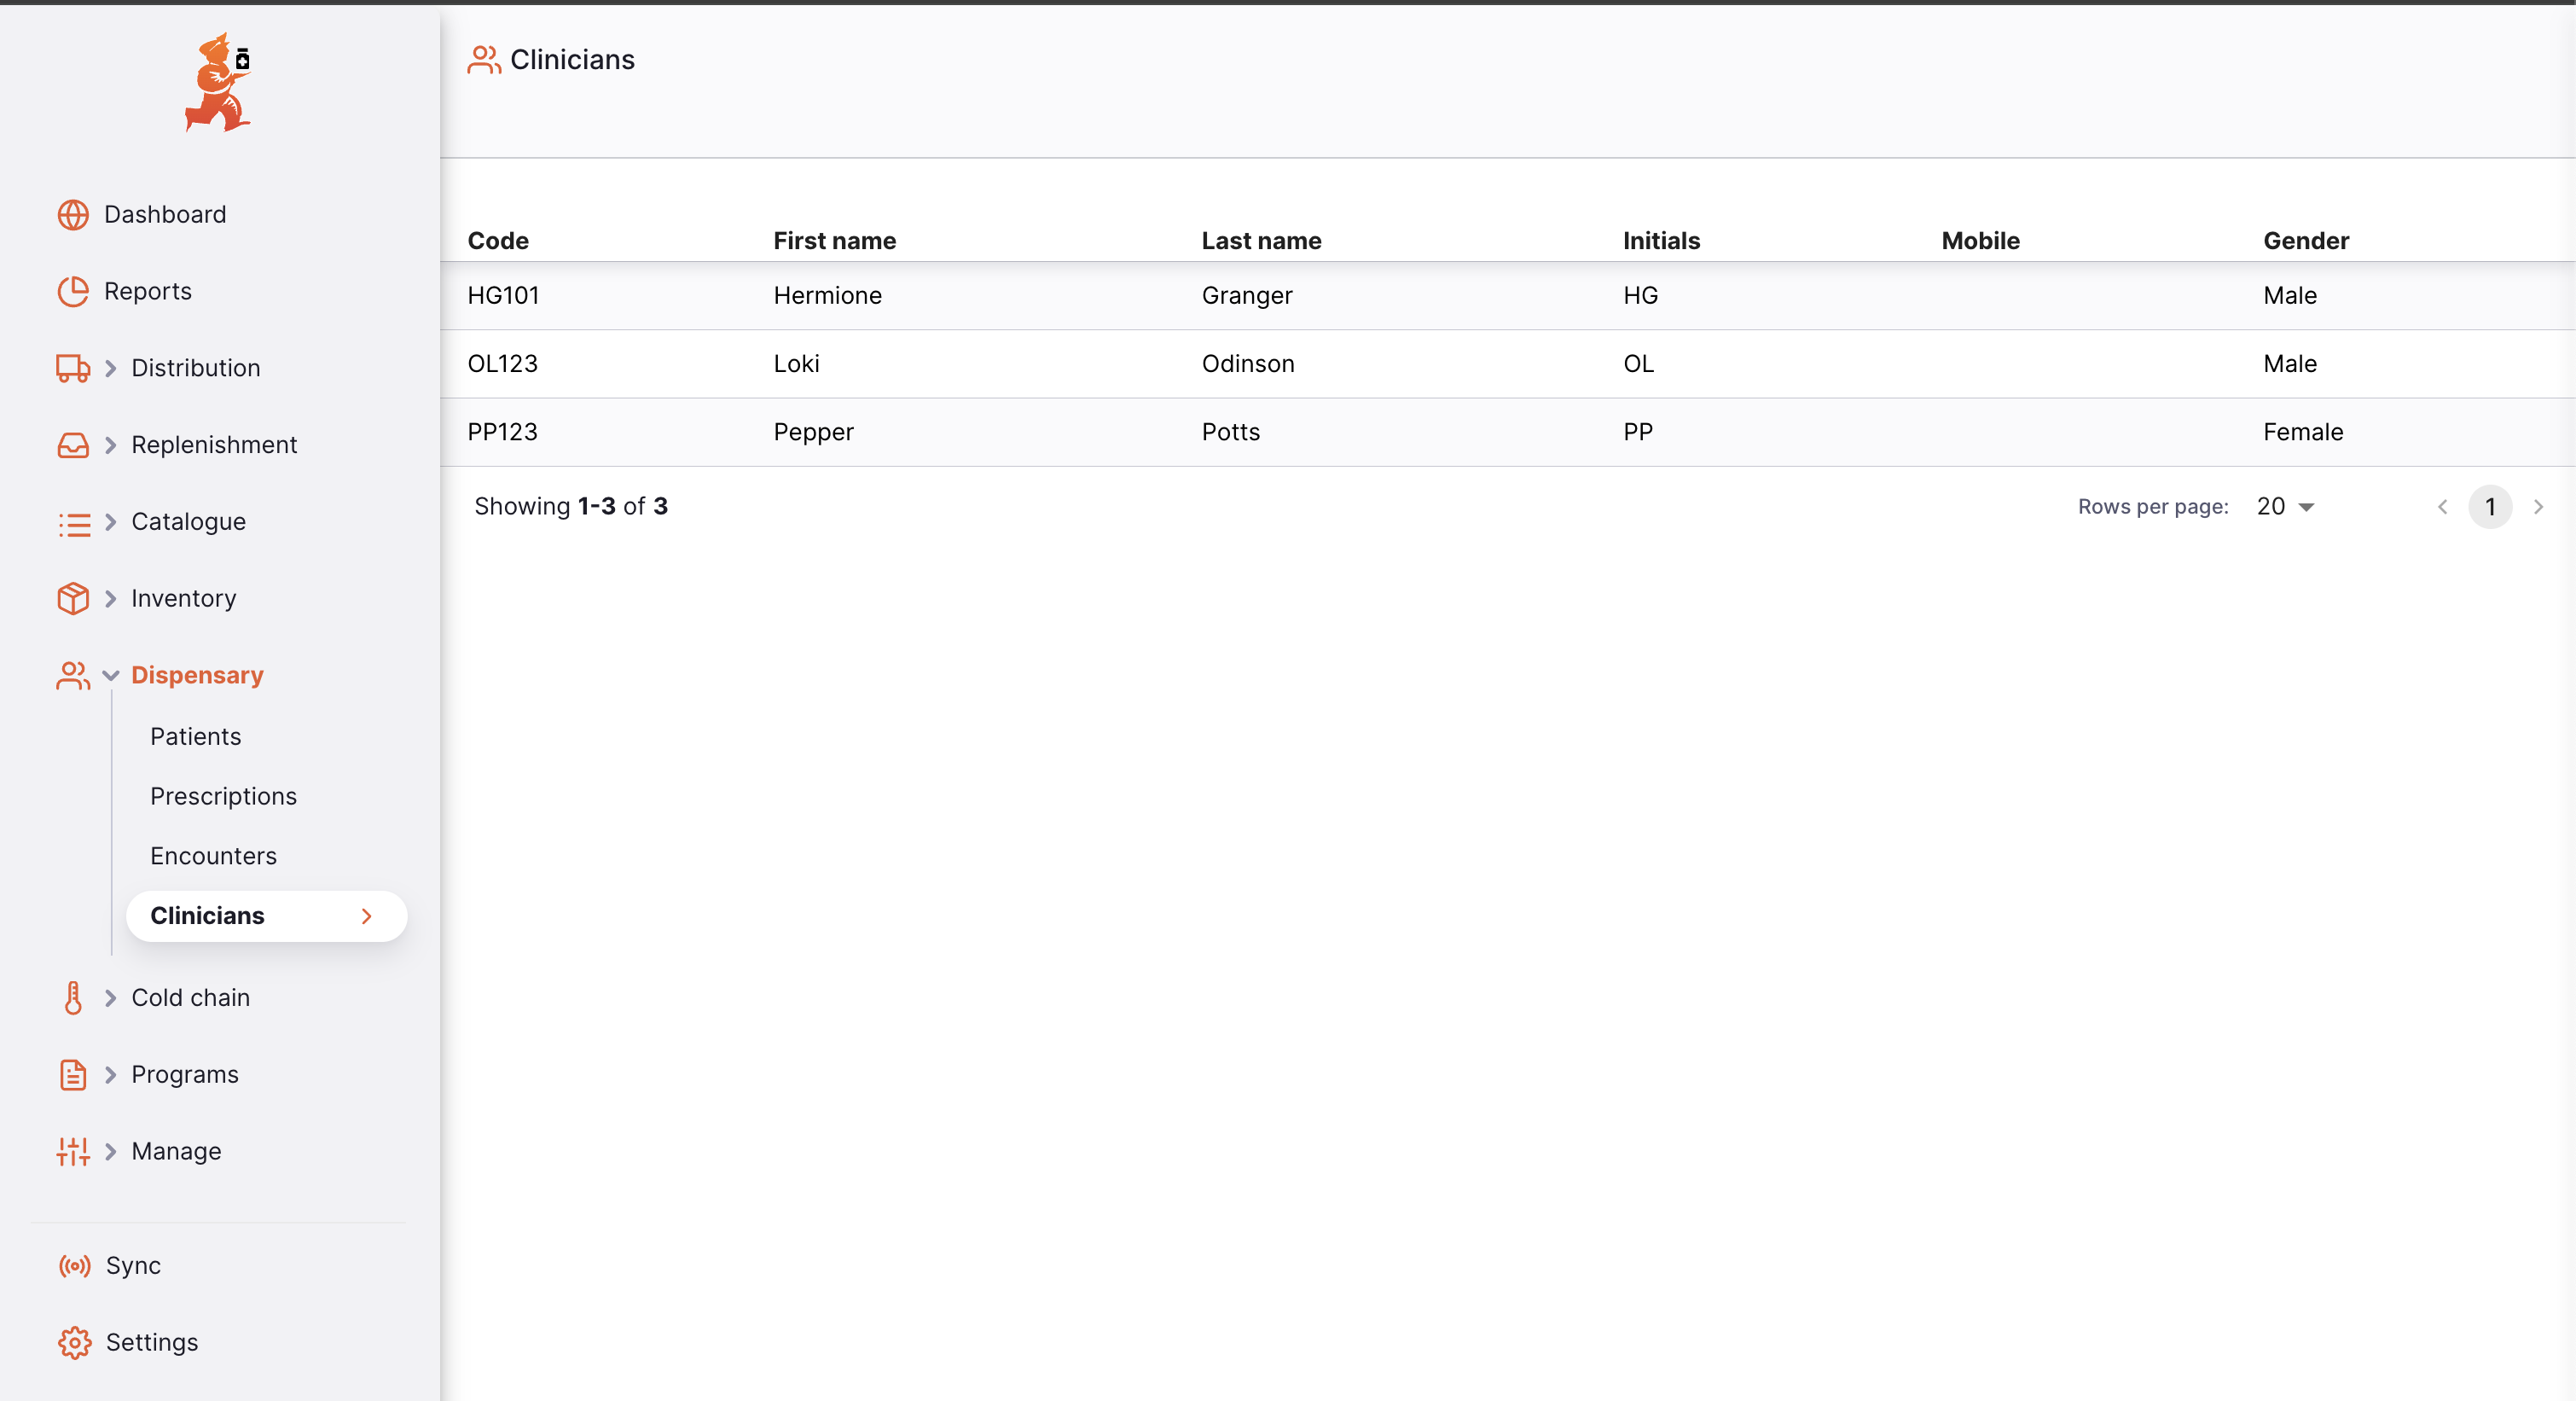
Task: Sort by the Mobile column header
Action: pos(1980,241)
